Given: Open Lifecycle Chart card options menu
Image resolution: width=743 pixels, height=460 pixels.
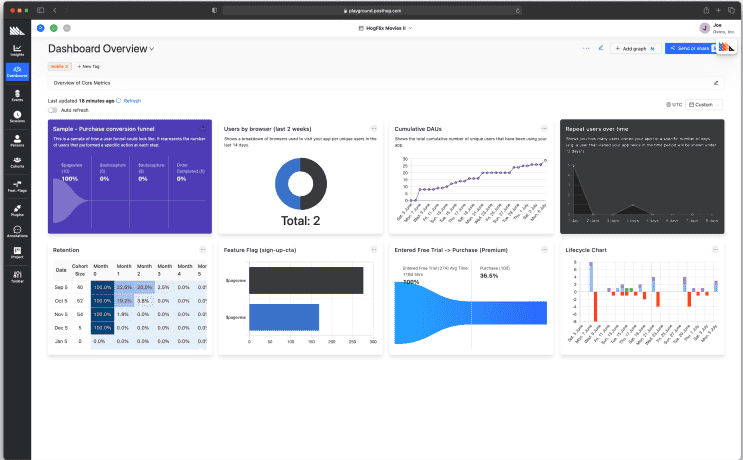Looking at the screenshot, I should (x=716, y=250).
